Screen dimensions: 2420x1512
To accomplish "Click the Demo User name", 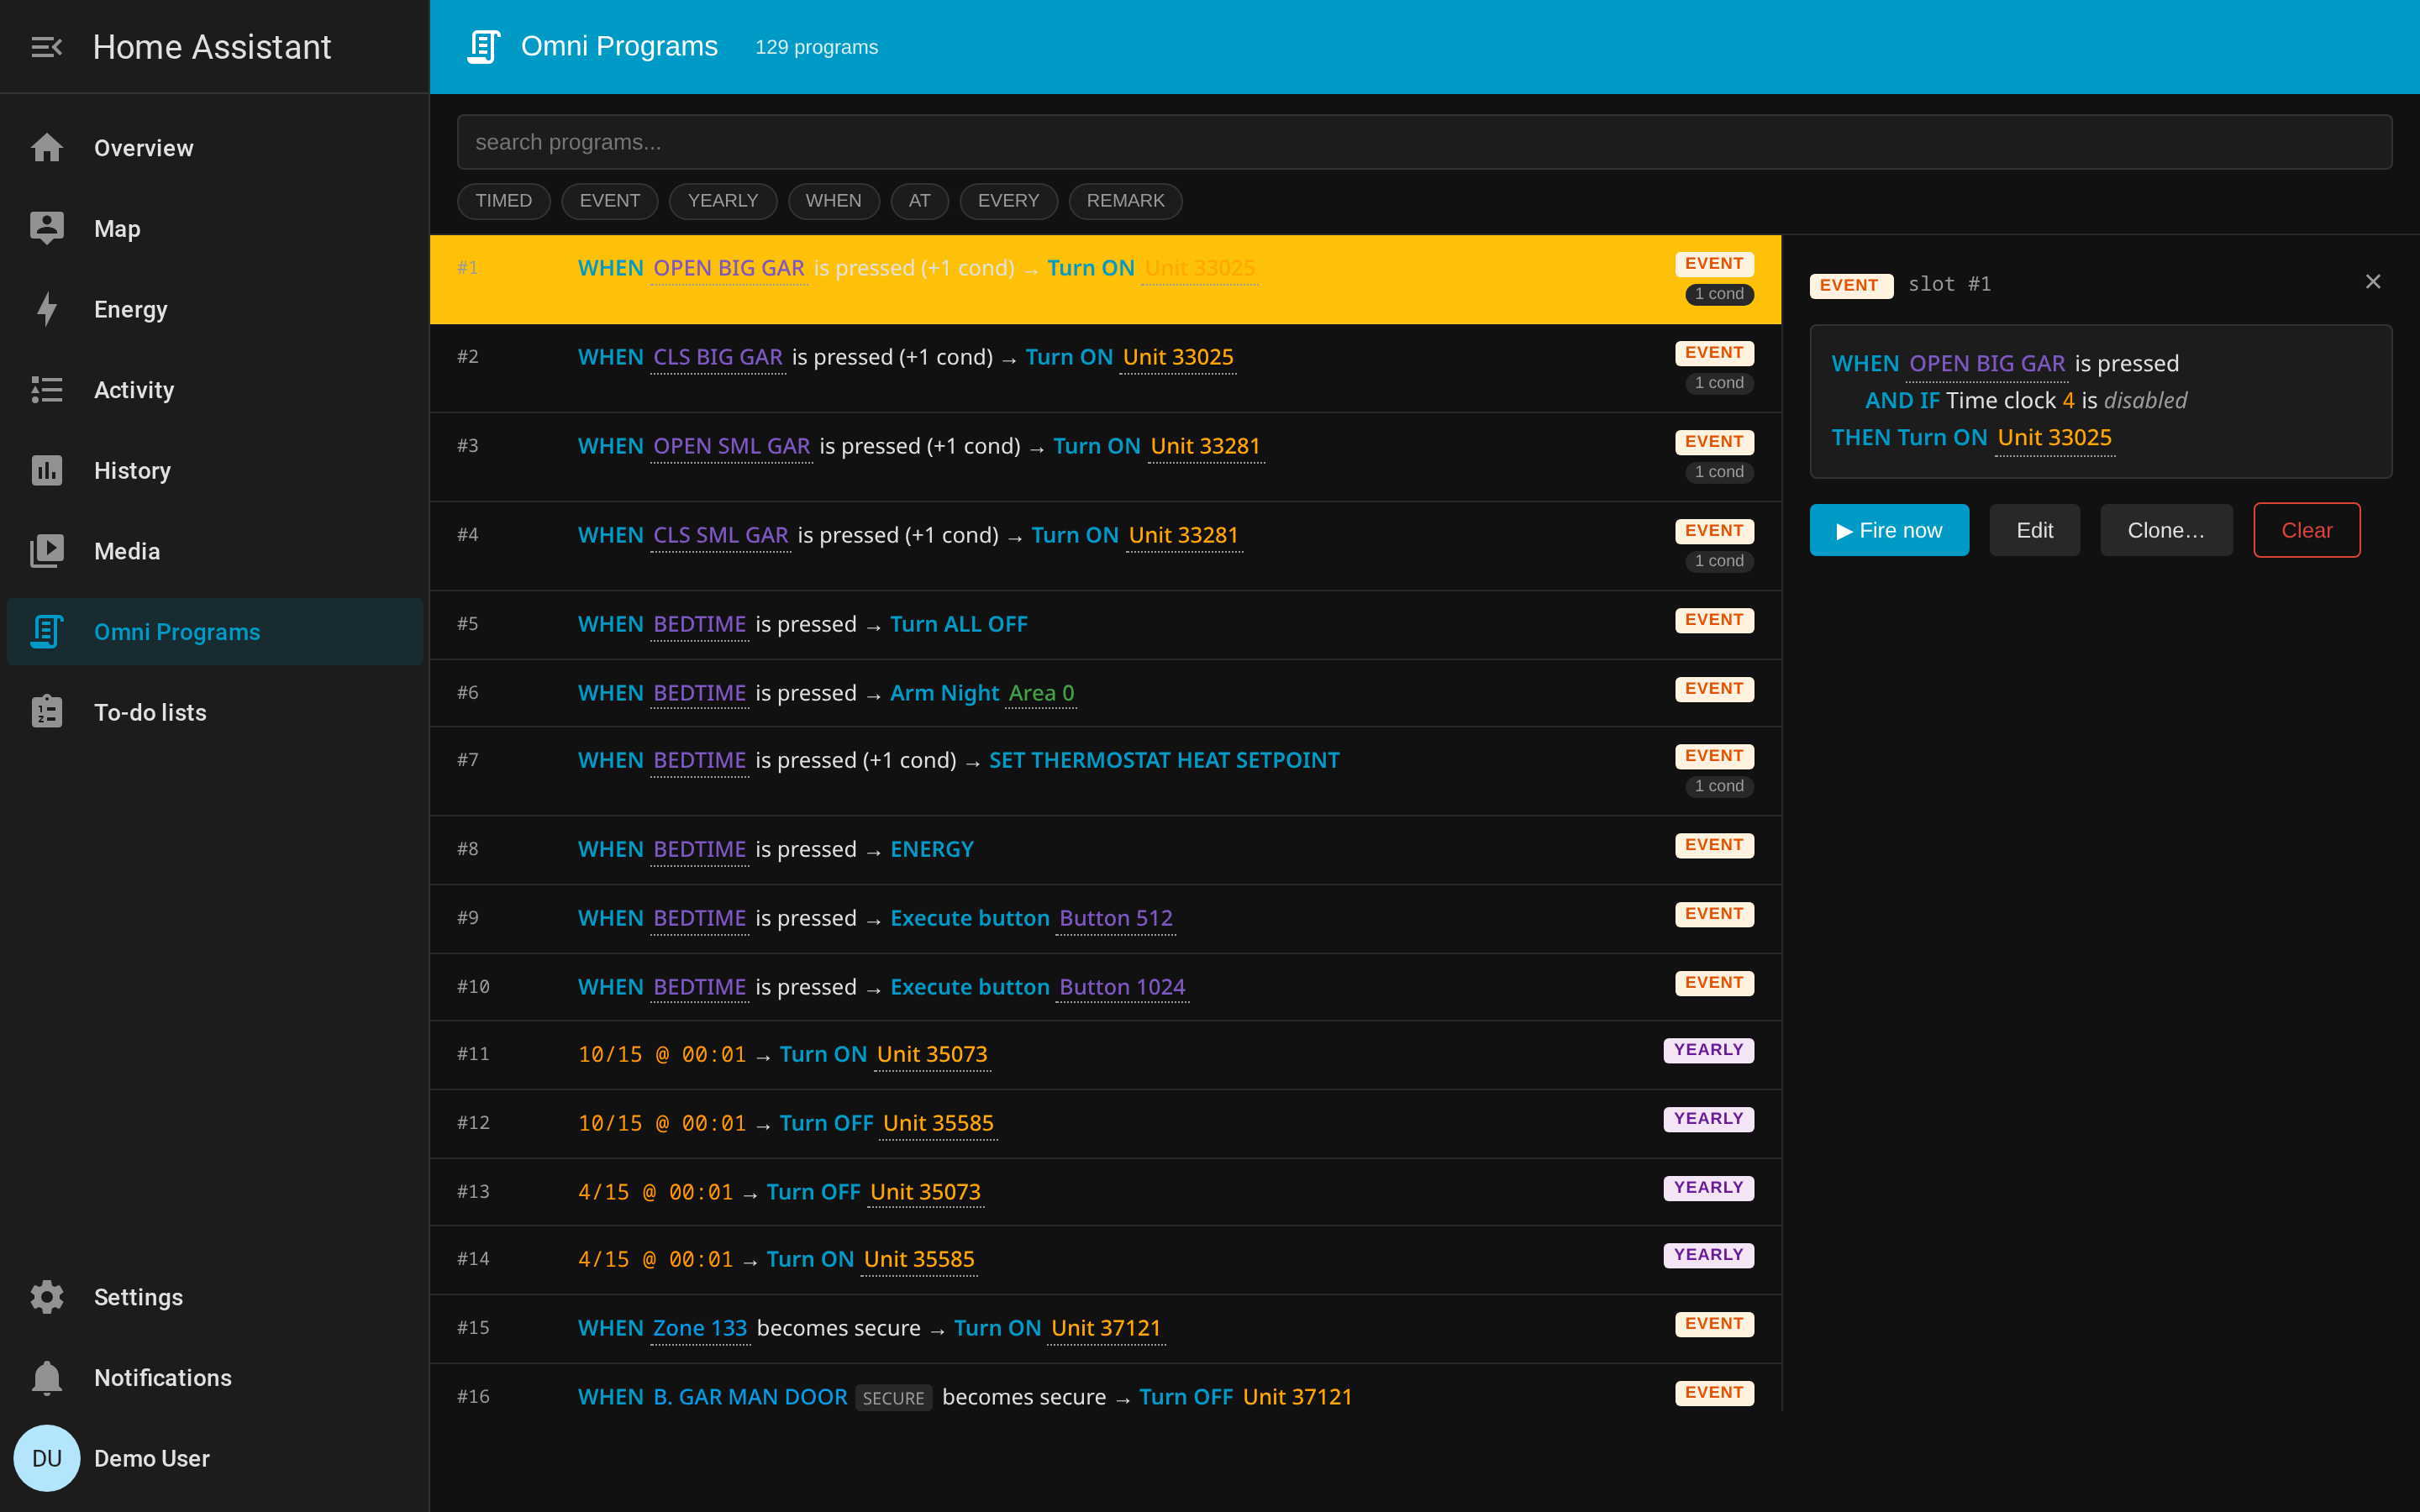I will [x=152, y=1459].
